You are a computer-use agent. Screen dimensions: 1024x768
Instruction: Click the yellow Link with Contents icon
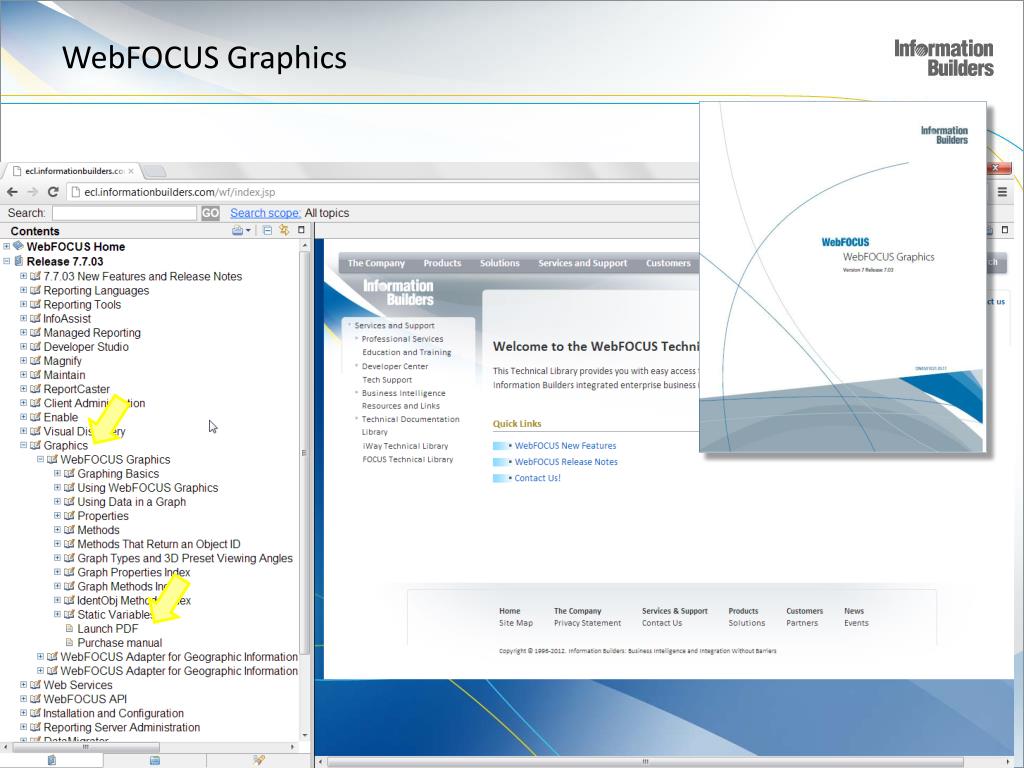click(x=284, y=230)
